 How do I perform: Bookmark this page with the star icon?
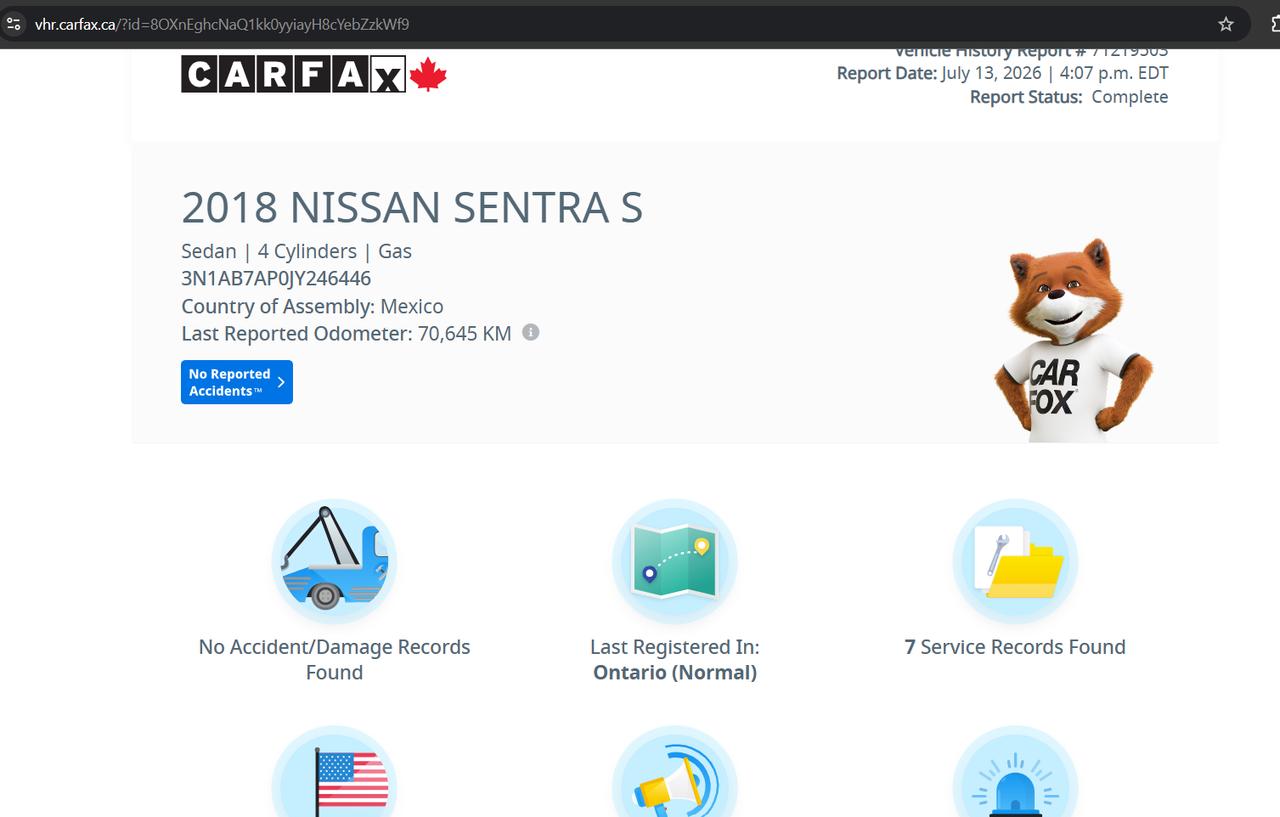(1226, 24)
